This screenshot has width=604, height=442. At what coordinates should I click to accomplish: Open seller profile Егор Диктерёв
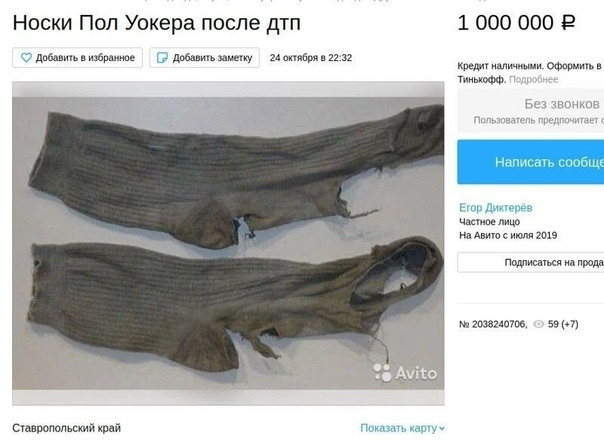click(495, 208)
